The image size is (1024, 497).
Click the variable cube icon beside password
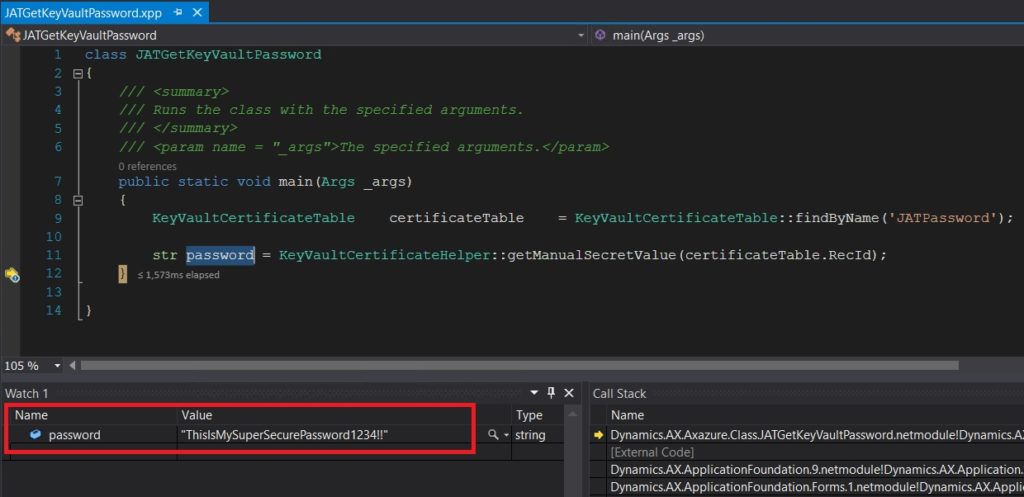(x=36, y=434)
